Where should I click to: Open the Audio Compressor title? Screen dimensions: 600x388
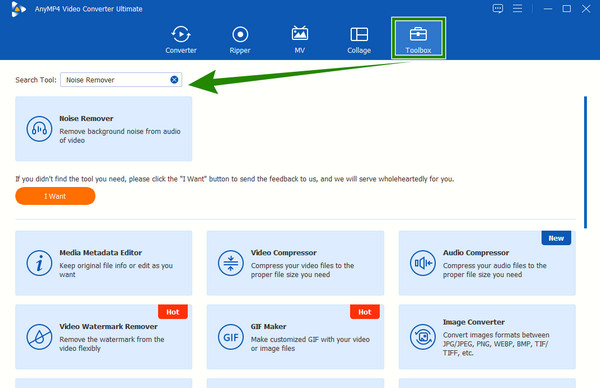(476, 253)
